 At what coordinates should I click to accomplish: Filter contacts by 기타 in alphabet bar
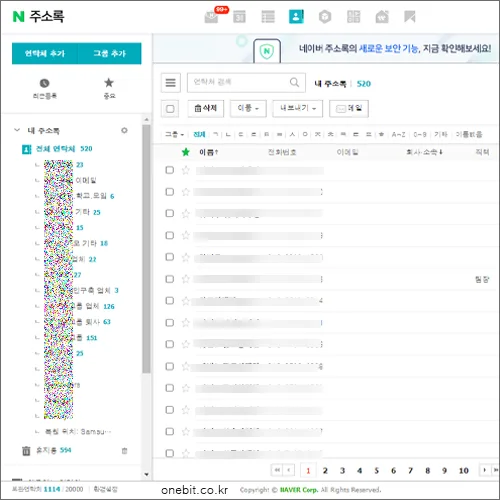click(441, 134)
